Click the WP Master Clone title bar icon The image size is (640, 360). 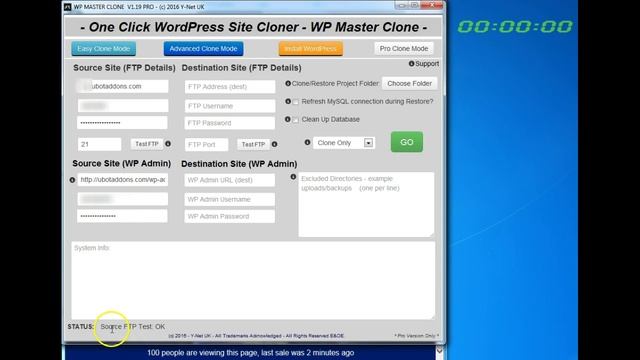click(x=67, y=7)
